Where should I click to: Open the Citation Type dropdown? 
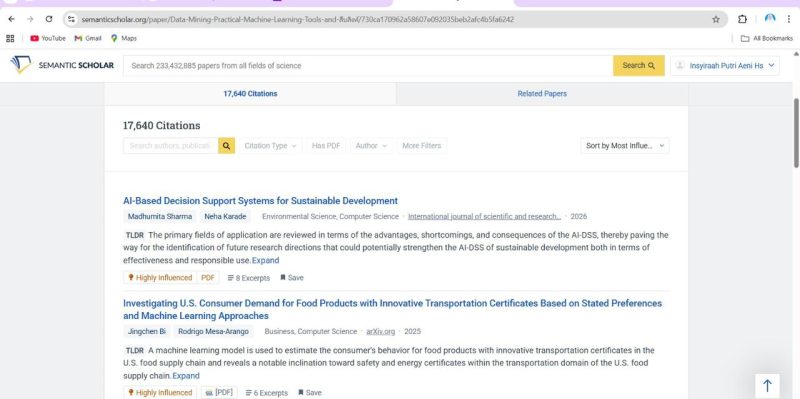270,146
